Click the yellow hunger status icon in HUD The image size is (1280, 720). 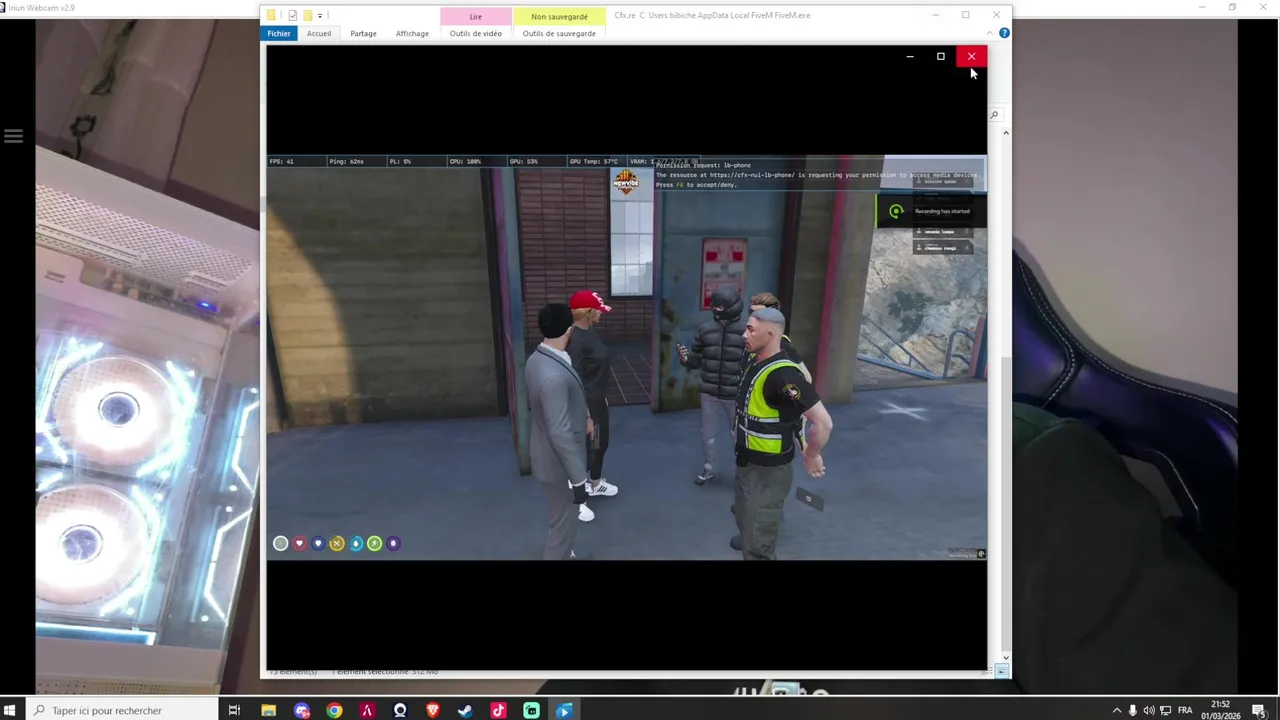(337, 543)
